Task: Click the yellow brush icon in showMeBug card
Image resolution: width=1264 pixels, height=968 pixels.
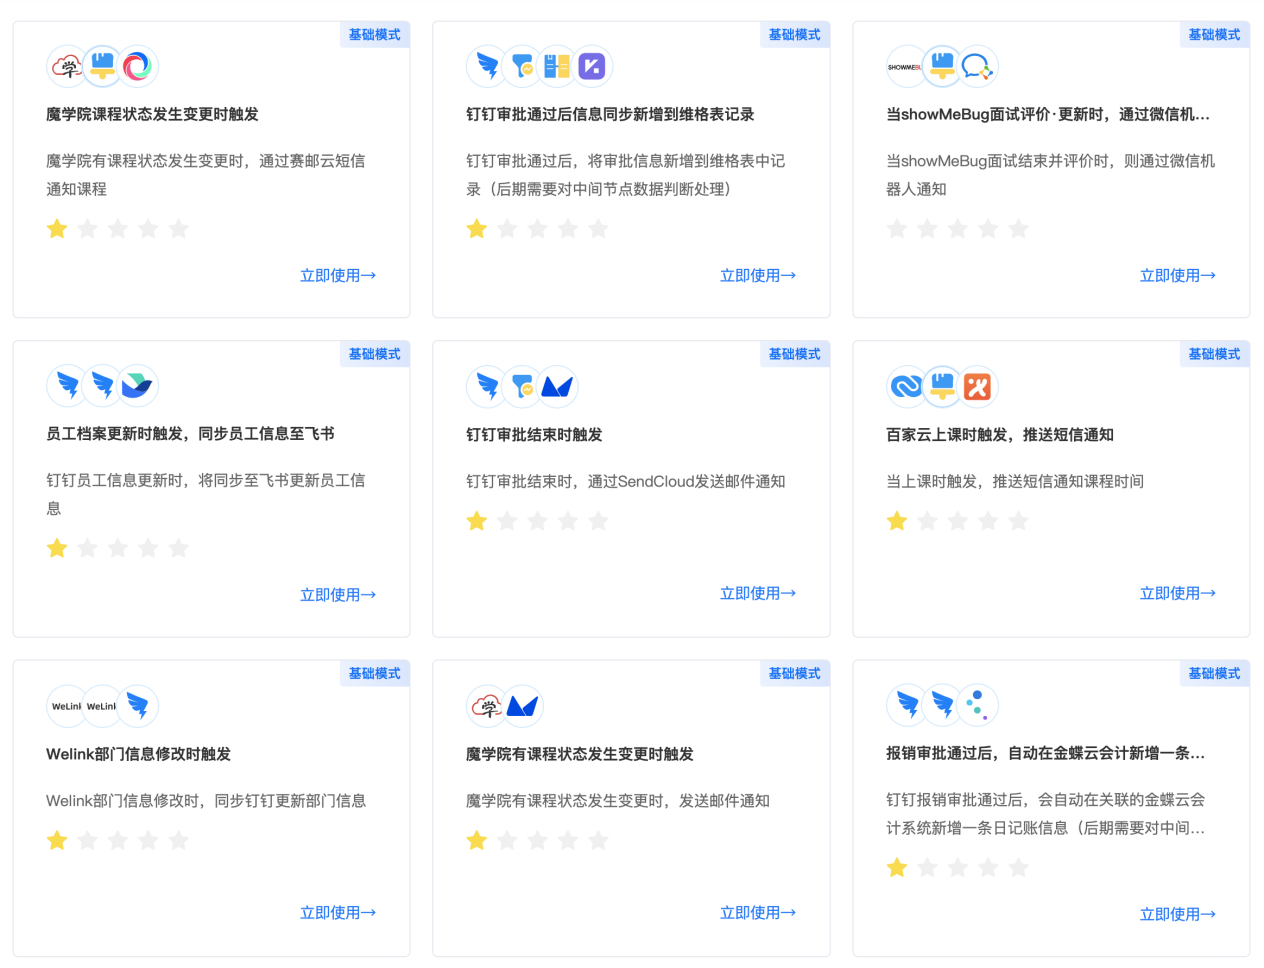Action: (x=942, y=67)
